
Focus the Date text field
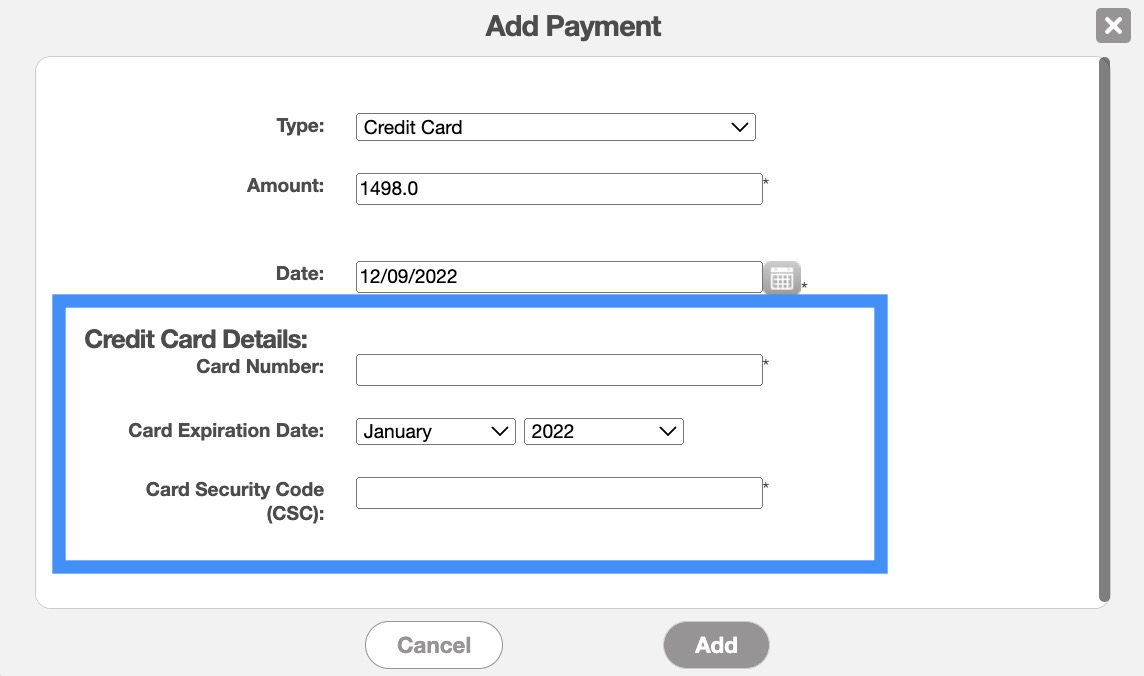pos(559,277)
